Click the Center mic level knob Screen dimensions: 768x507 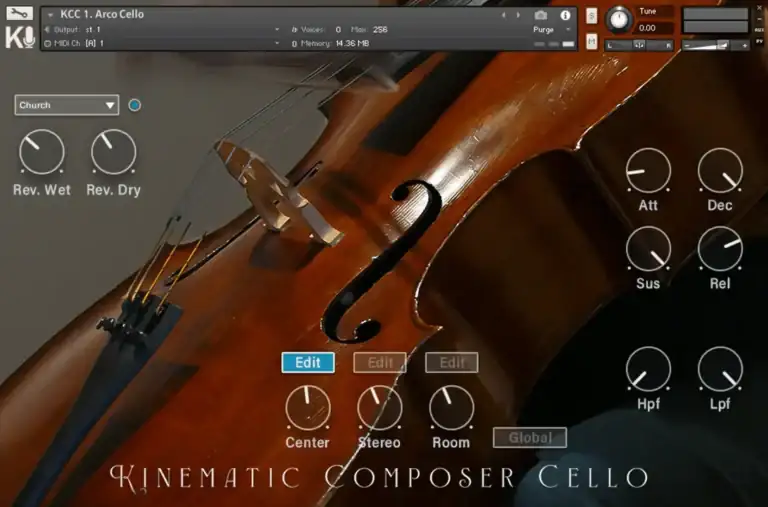(308, 408)
